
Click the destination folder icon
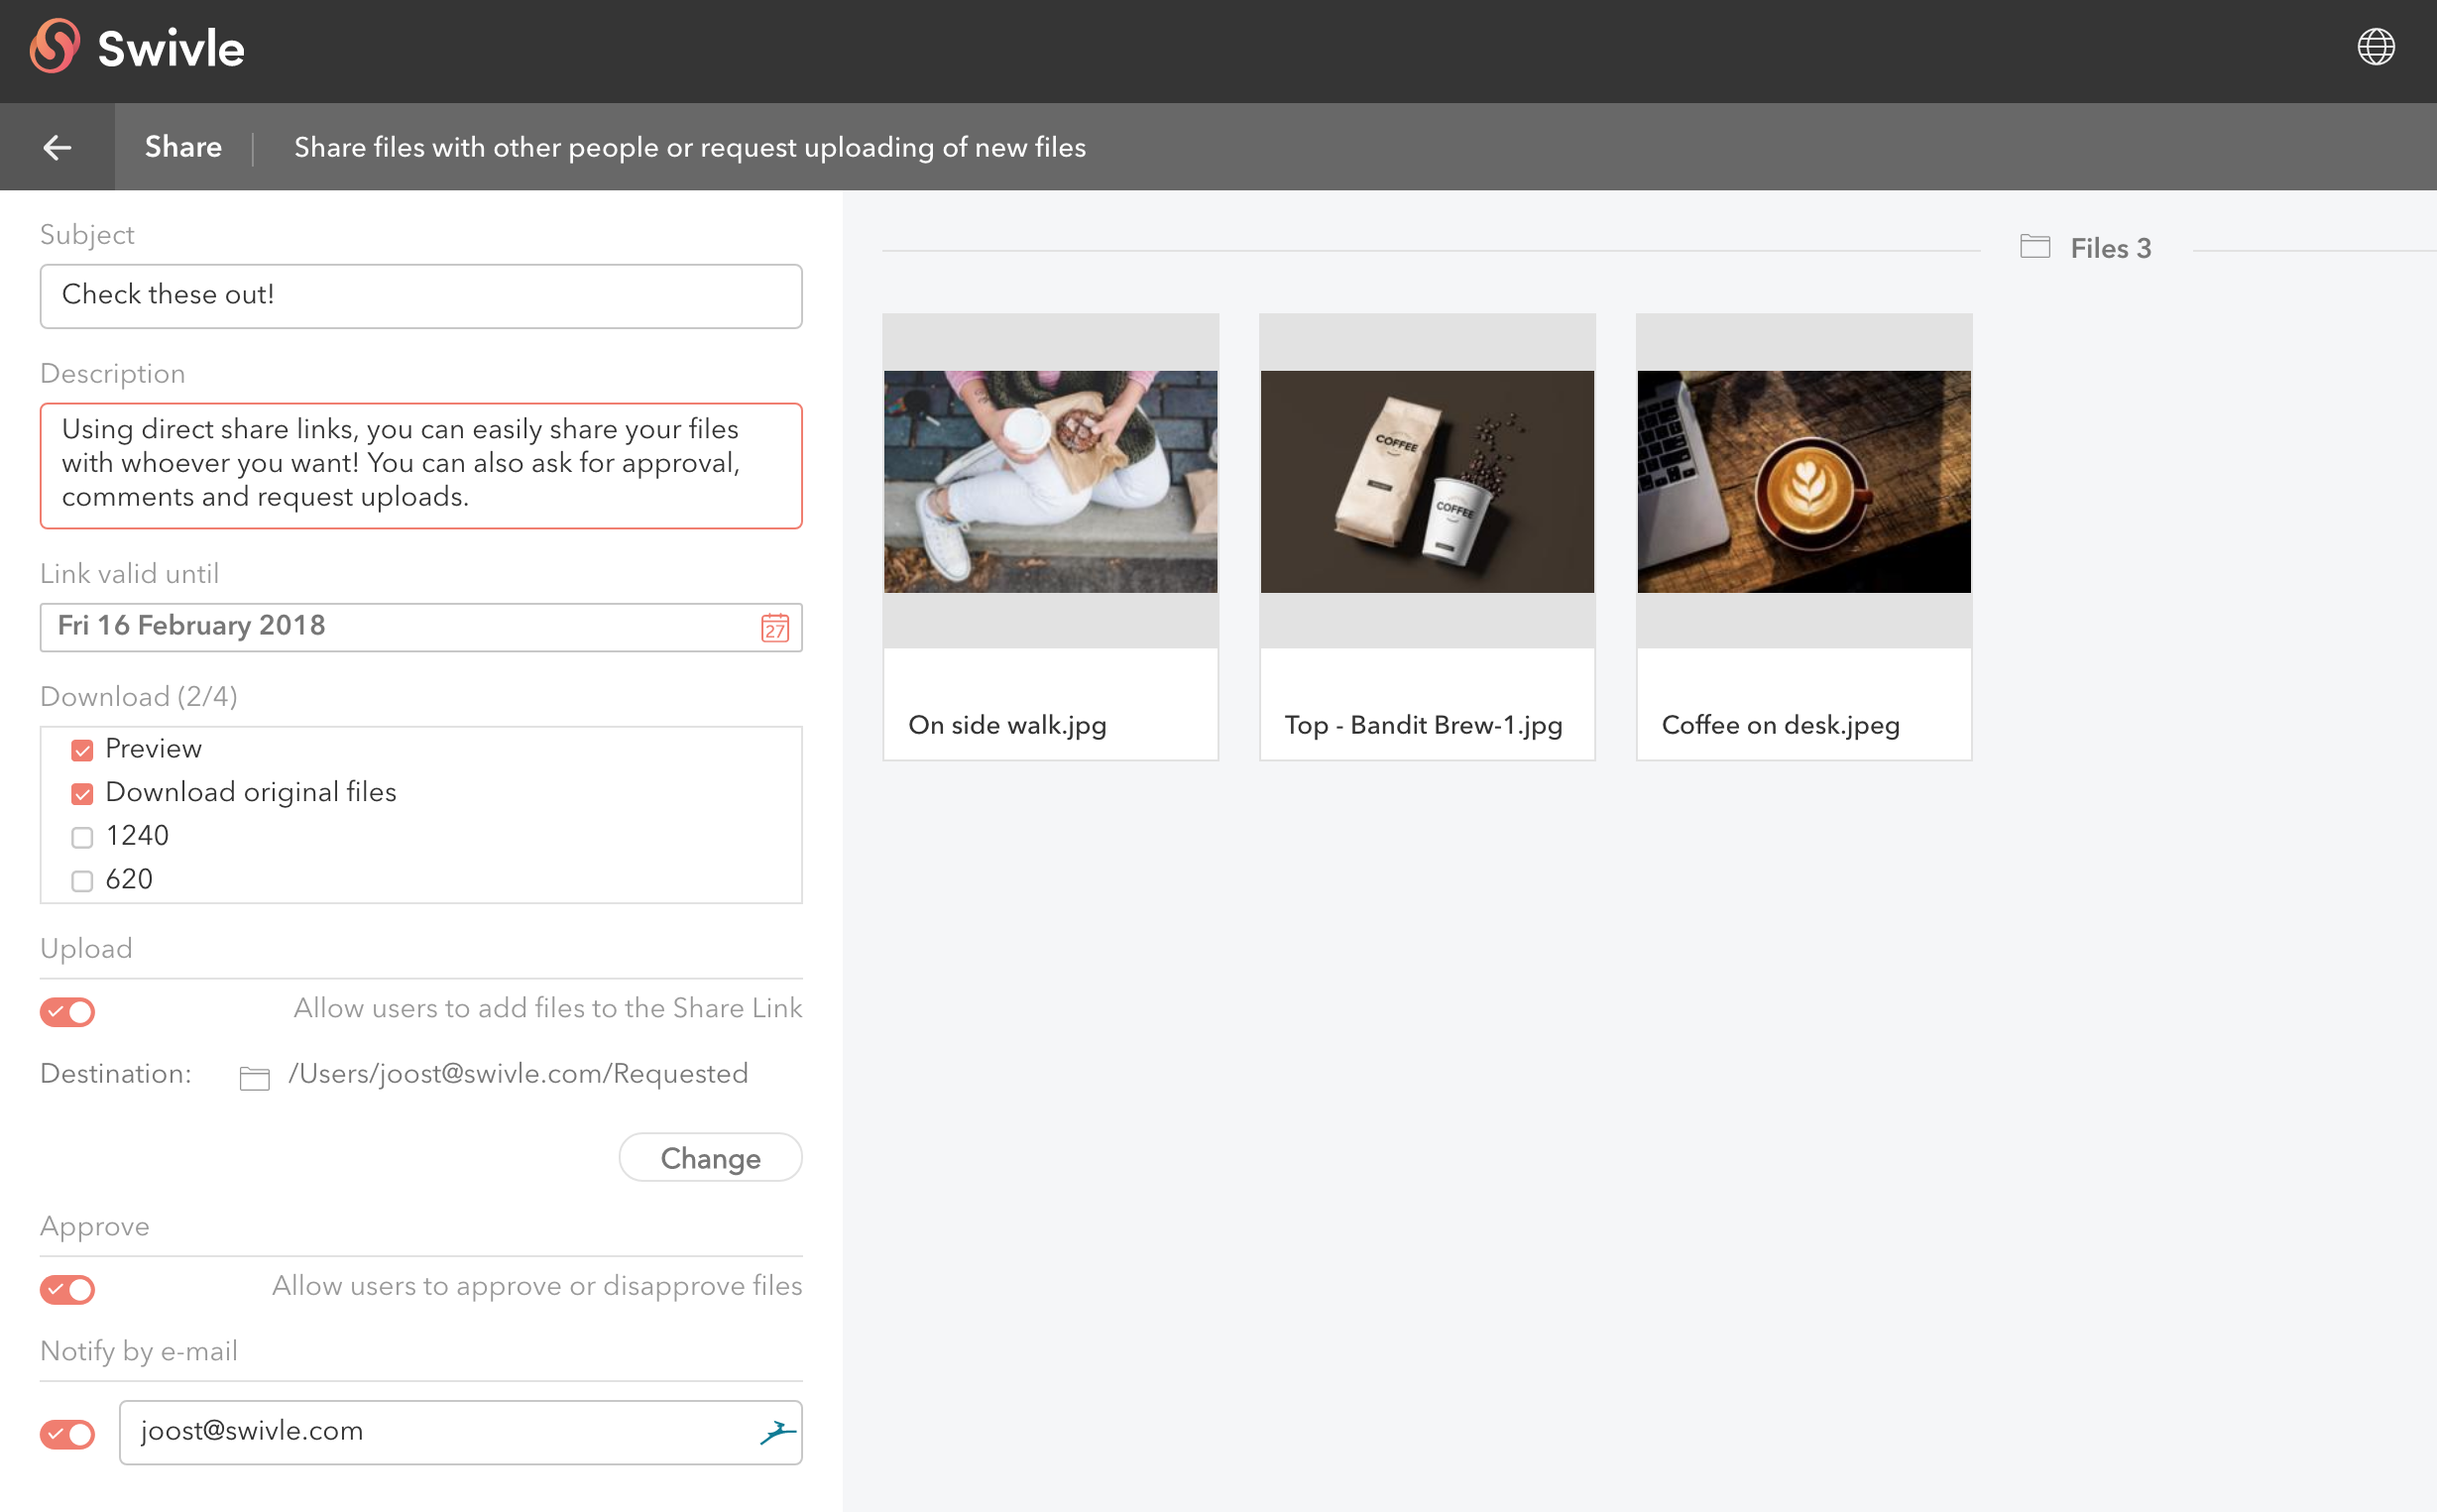254,1077
